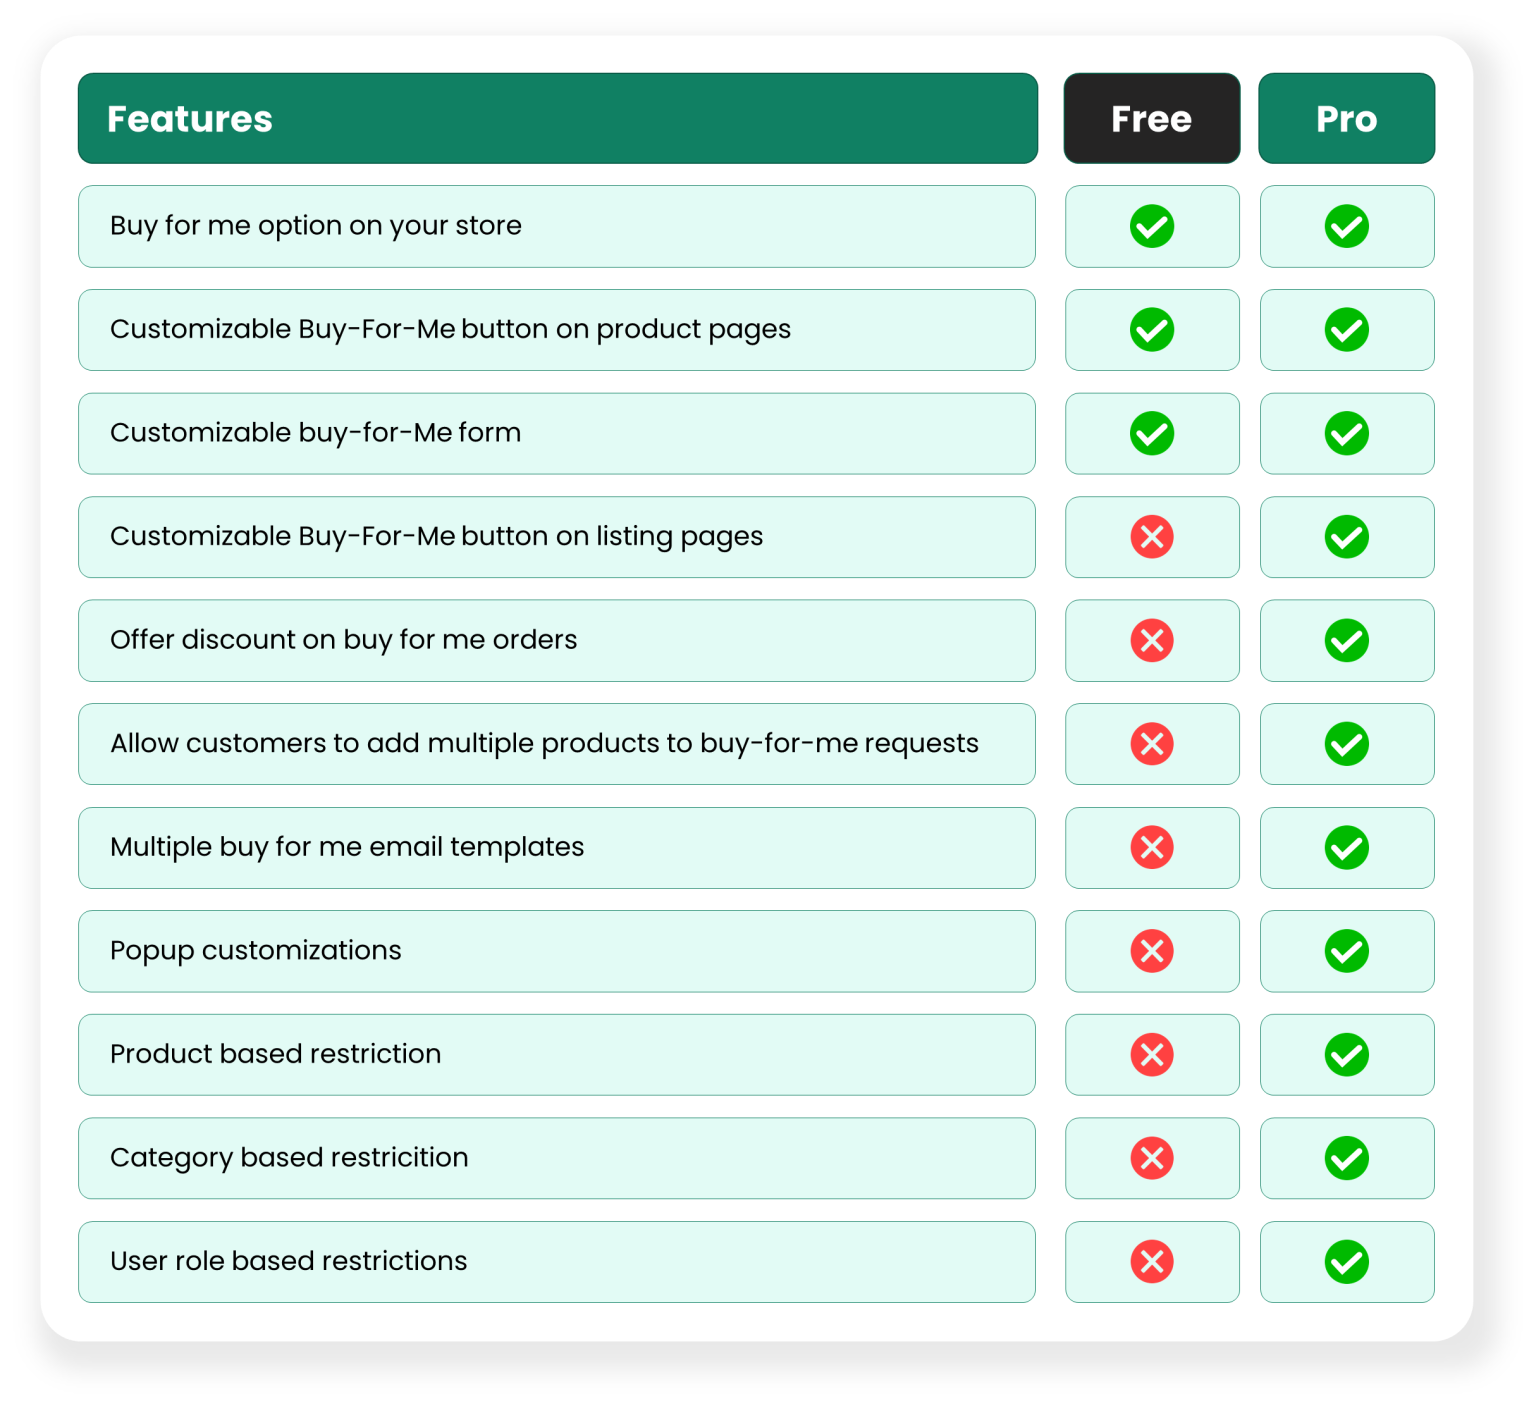
Task: Click Free red cross for User role restrictions
Action: 1152,1262
